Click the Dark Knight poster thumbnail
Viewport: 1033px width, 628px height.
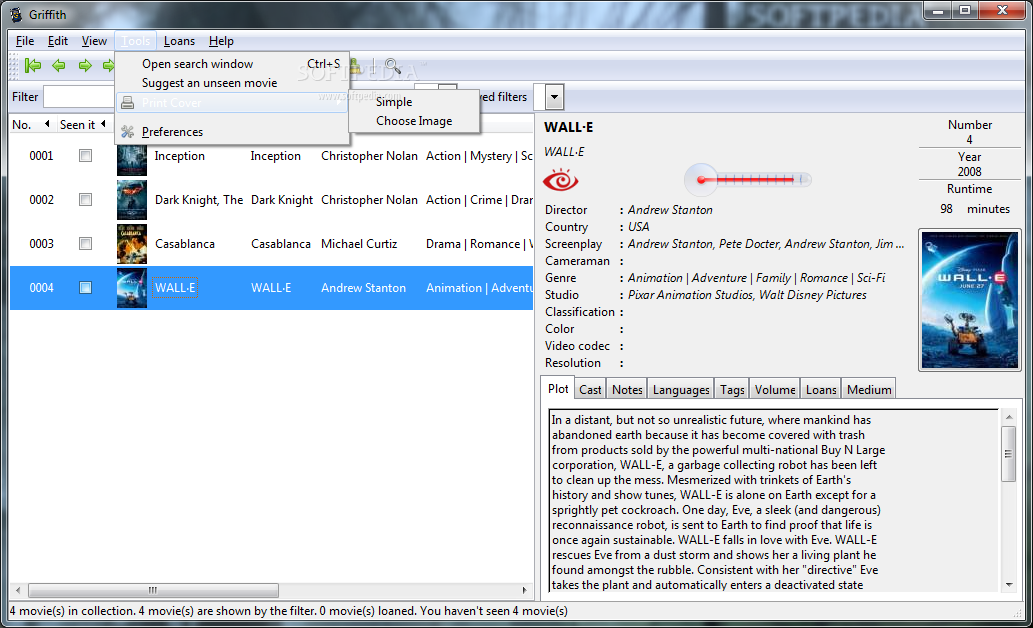pos(132,200)
